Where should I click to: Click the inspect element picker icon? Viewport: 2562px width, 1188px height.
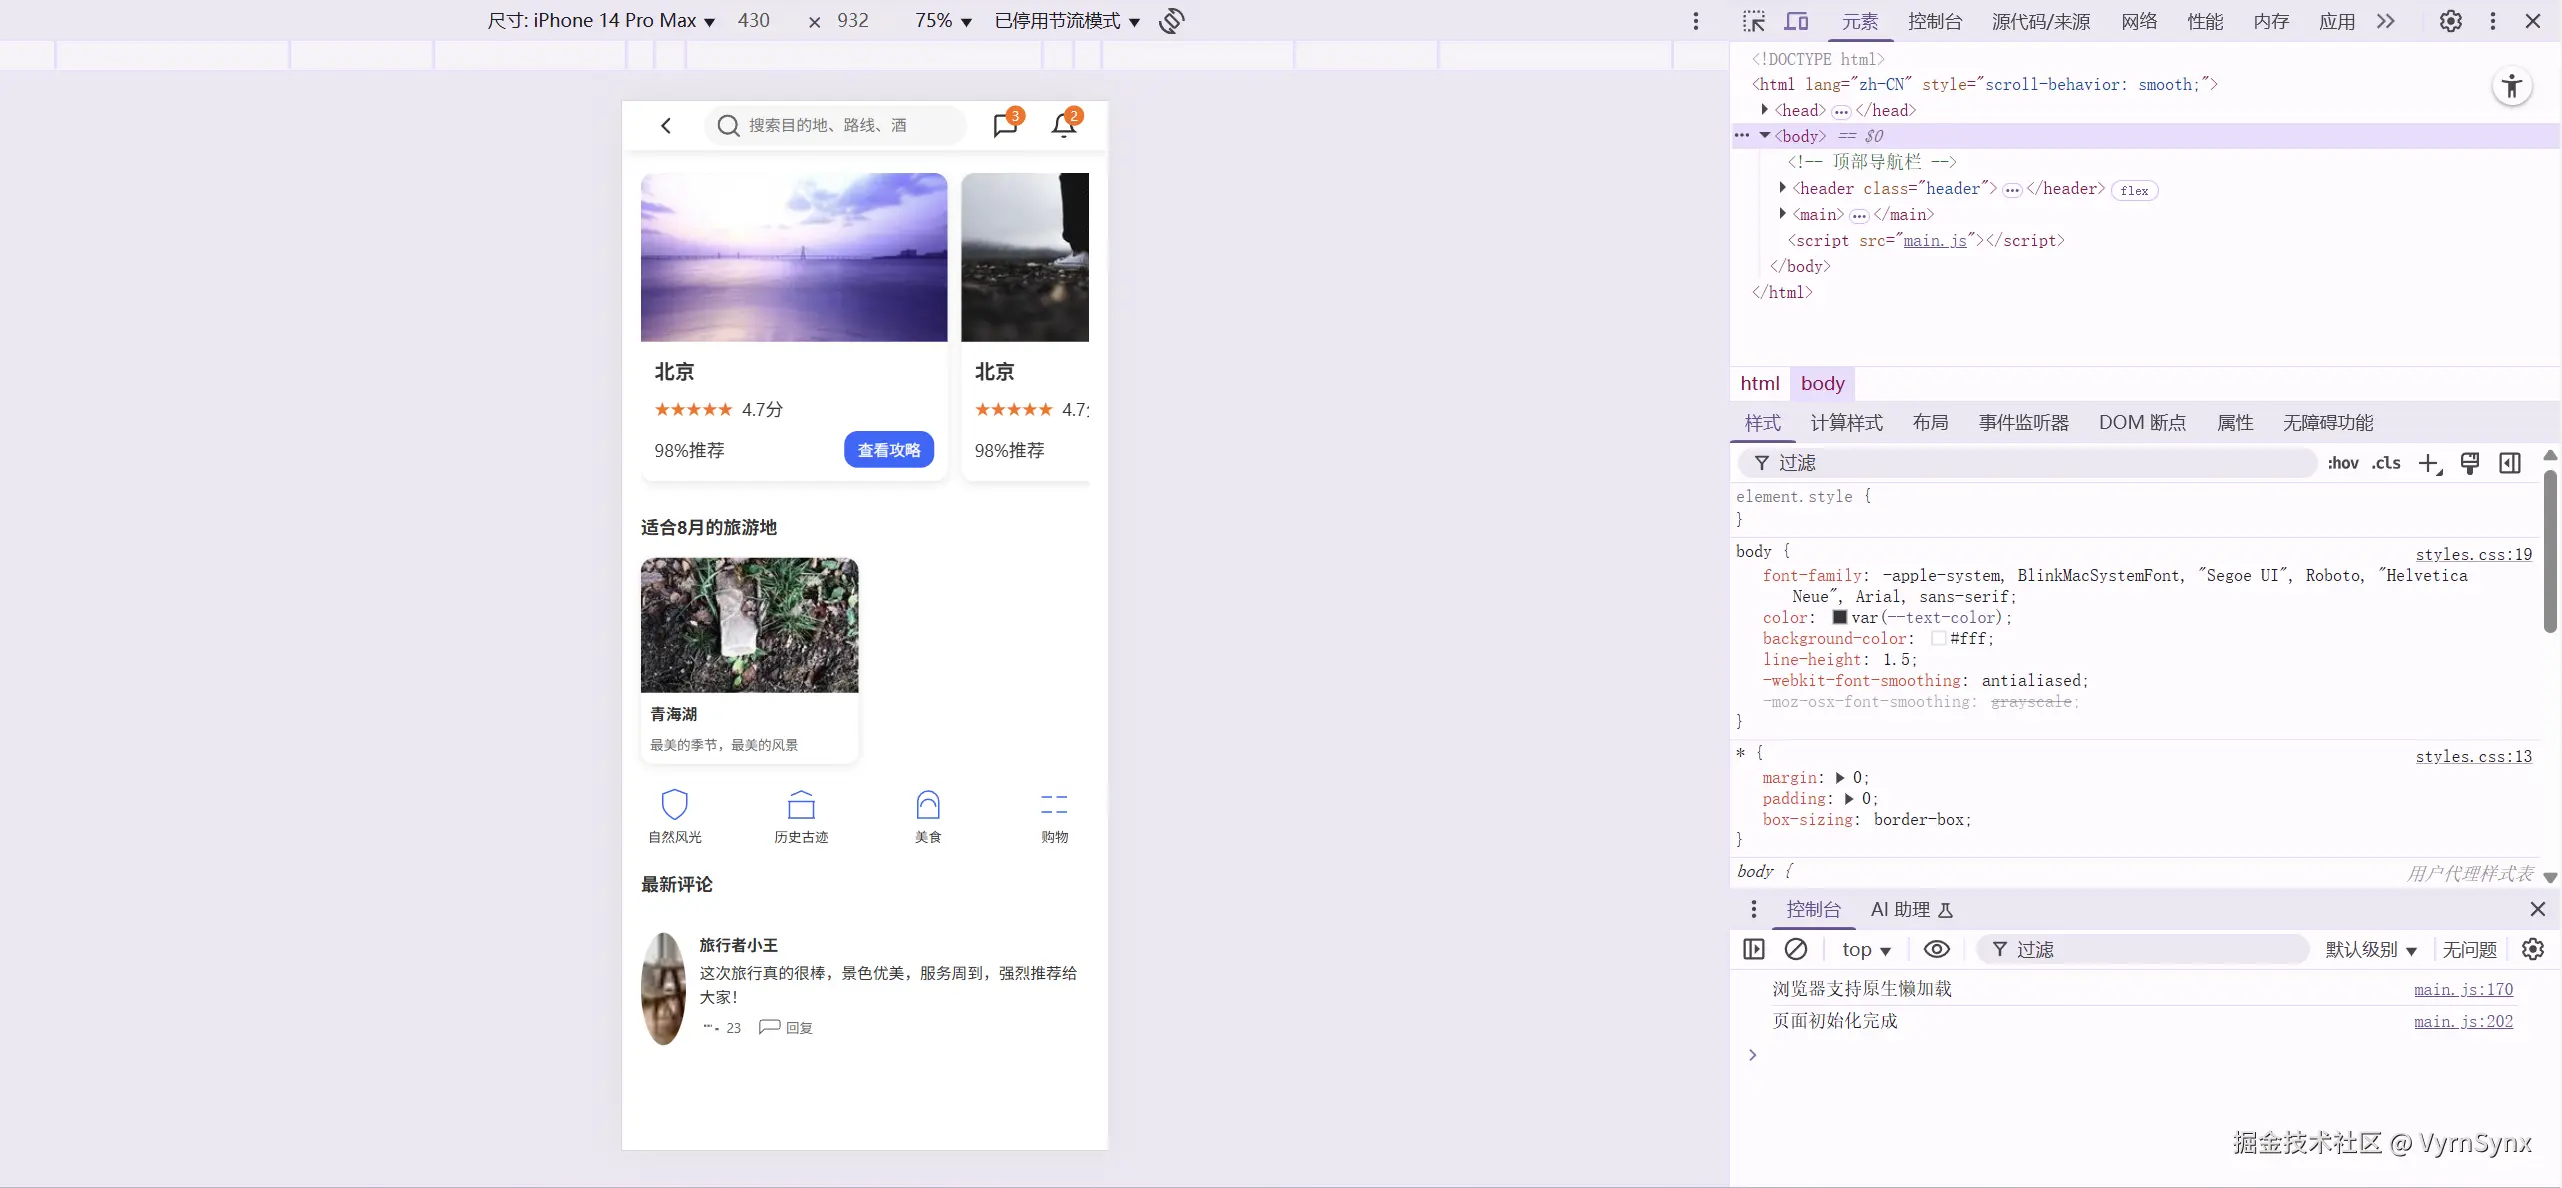coord(1753,21)
